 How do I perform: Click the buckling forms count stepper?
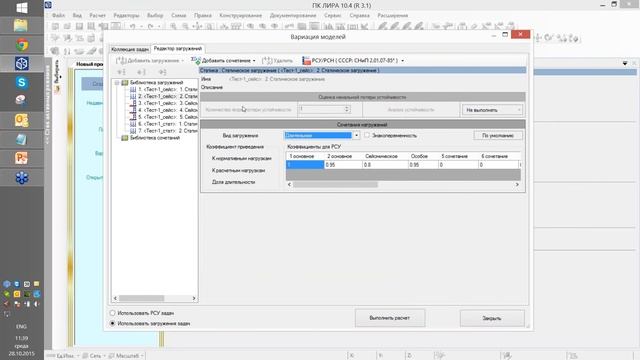347,109
